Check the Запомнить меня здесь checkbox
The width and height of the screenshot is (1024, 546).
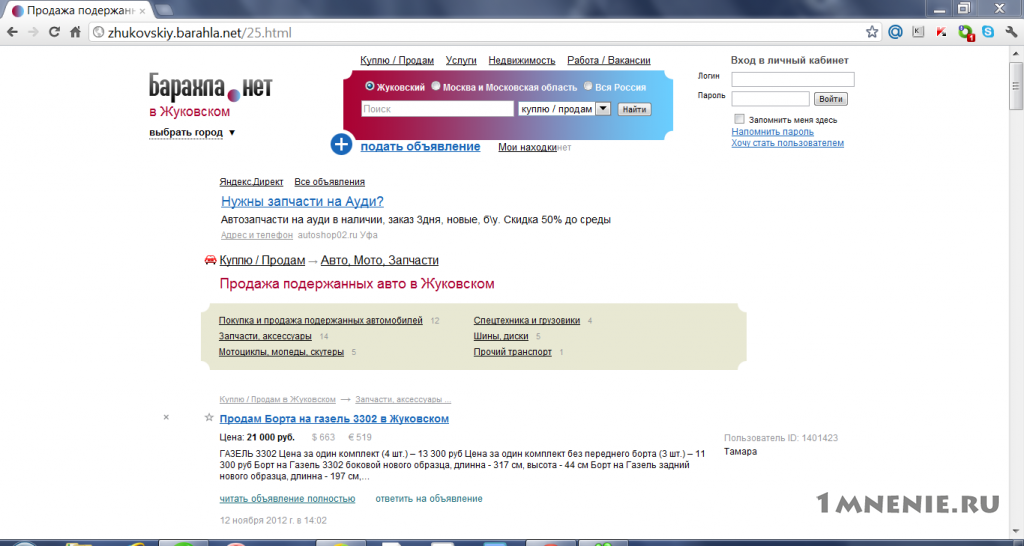click(739, 119)
